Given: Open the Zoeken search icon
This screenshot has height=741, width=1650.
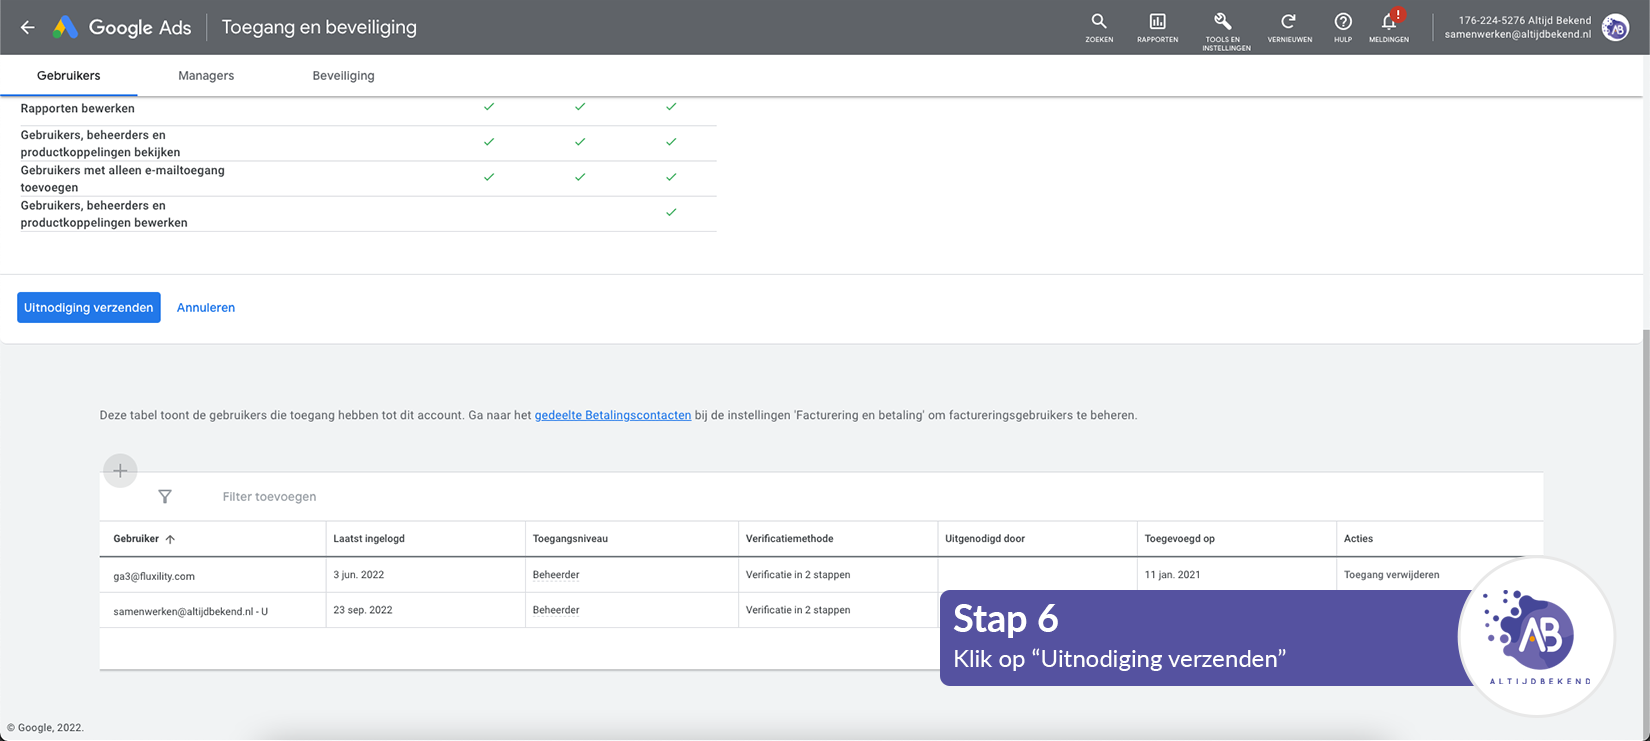Looking at the screenshot, I should (1099, 22).
